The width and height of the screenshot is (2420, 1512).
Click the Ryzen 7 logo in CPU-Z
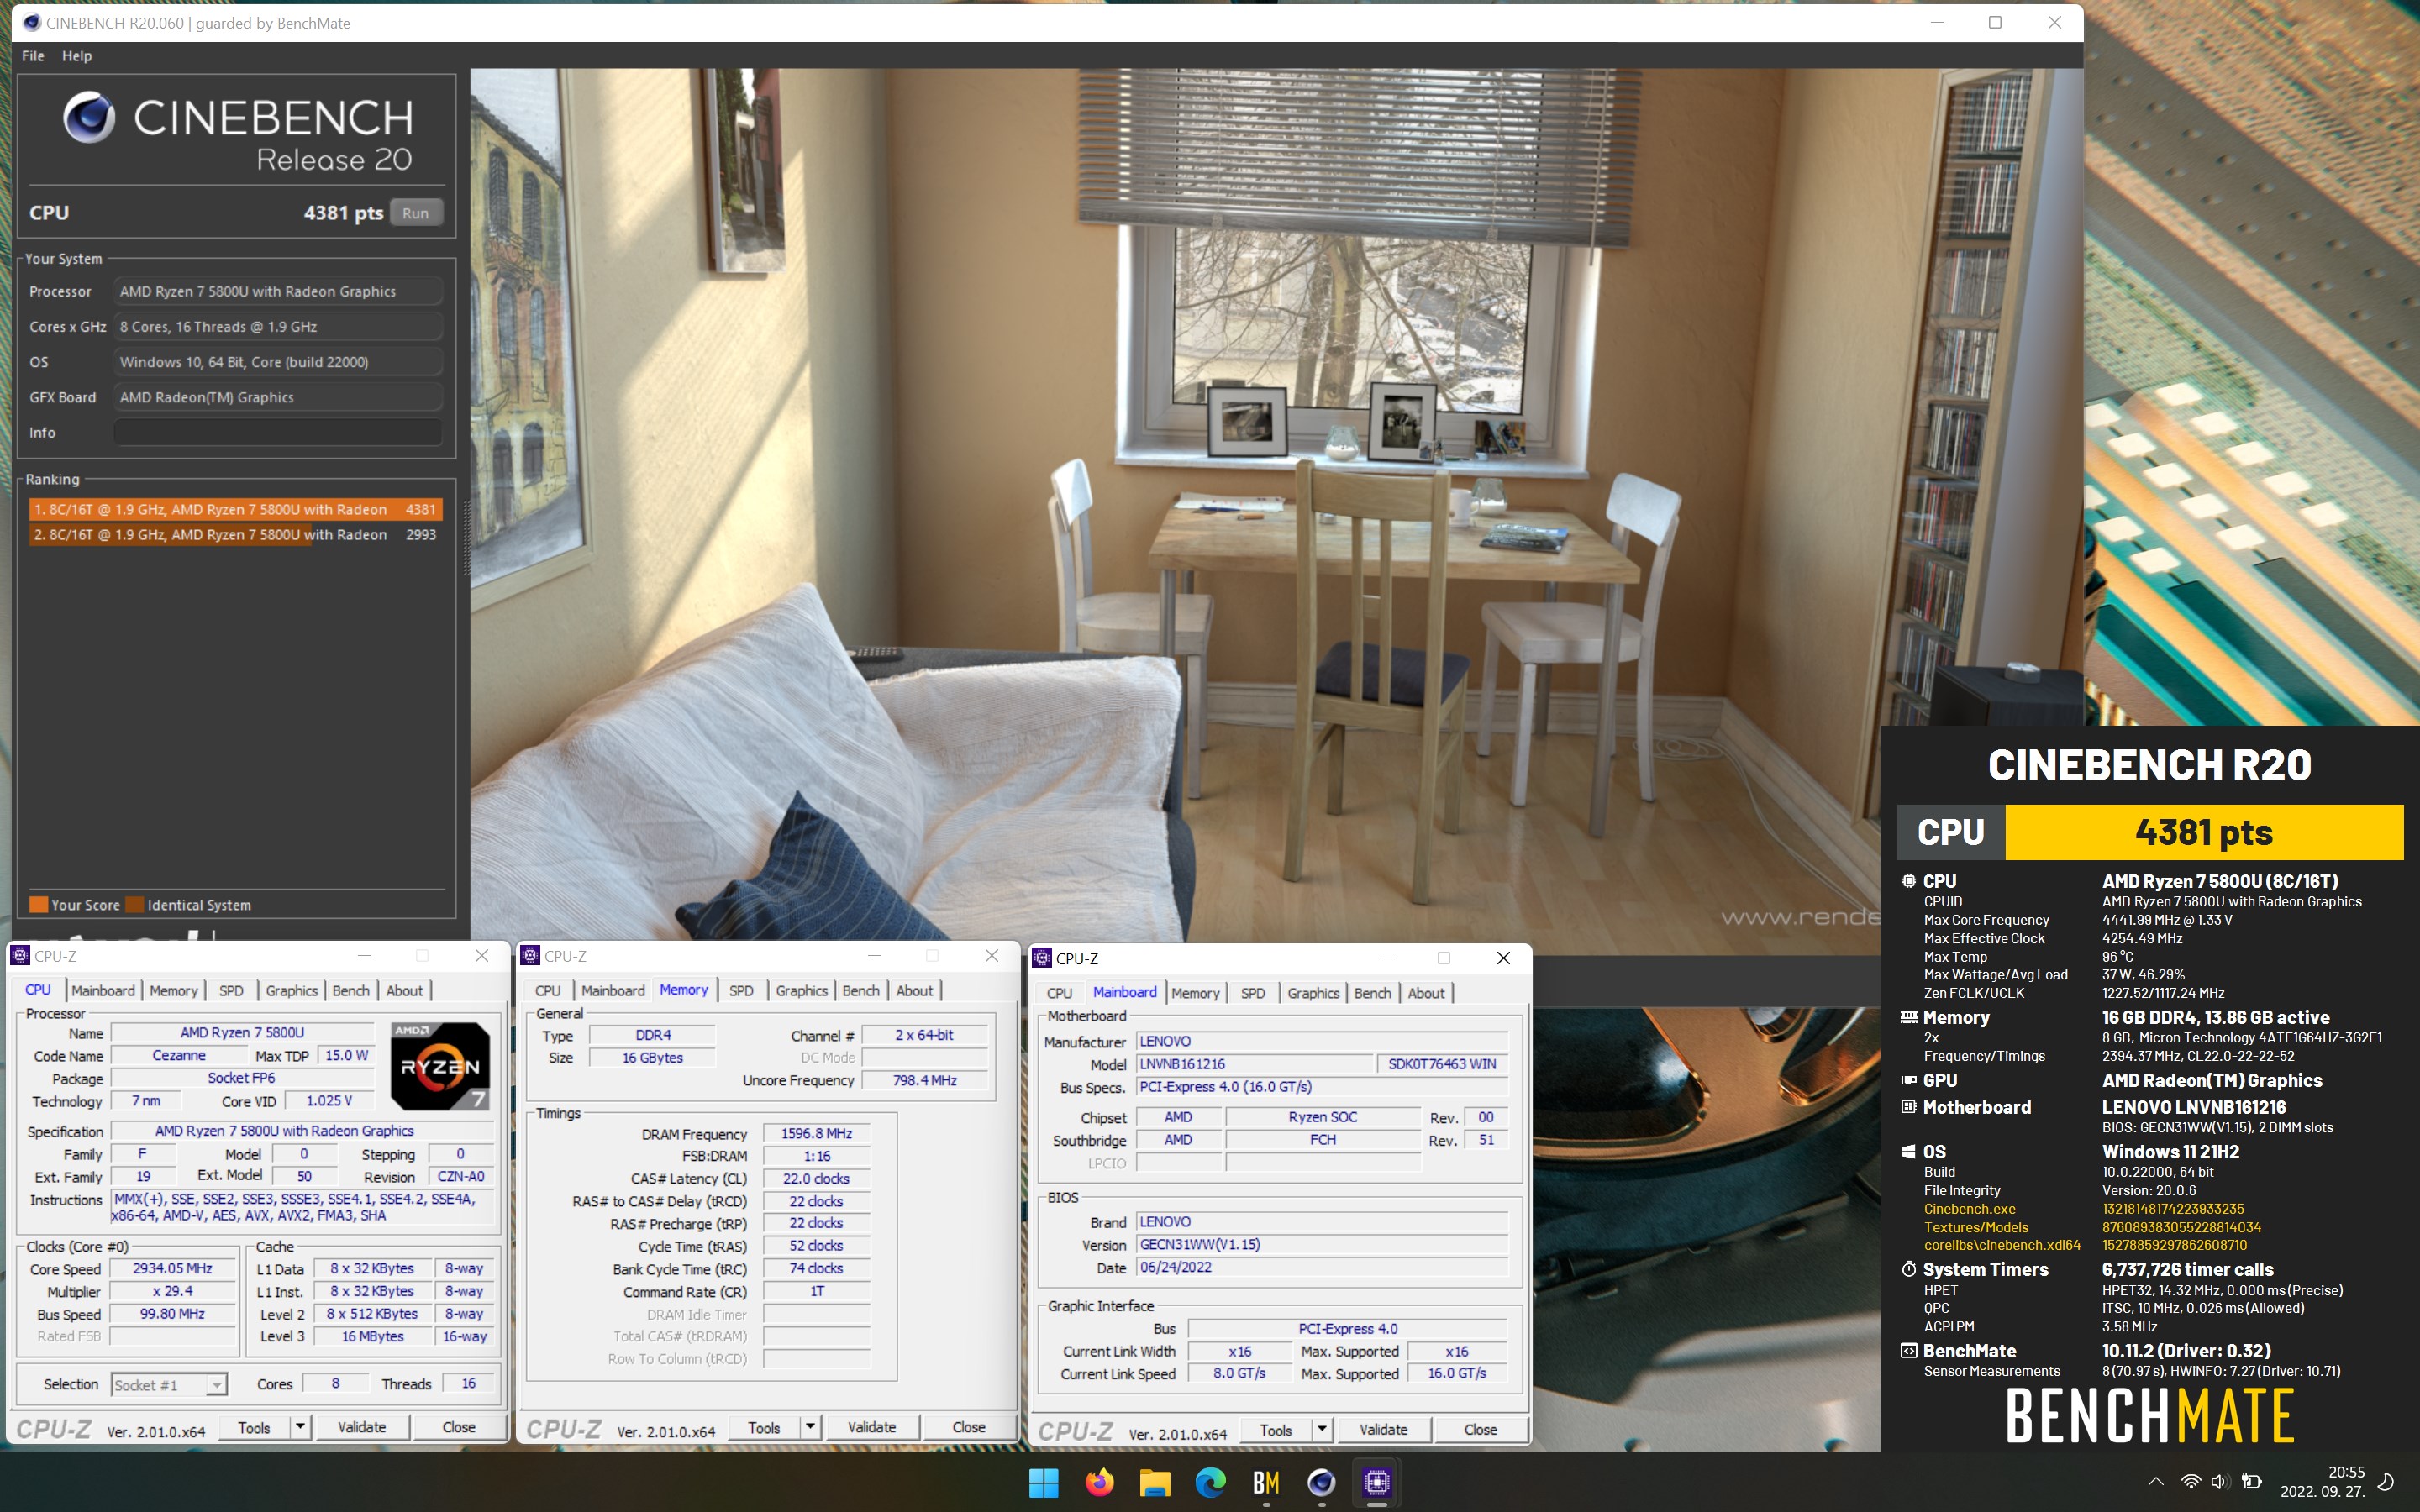tap(440, 1065)
